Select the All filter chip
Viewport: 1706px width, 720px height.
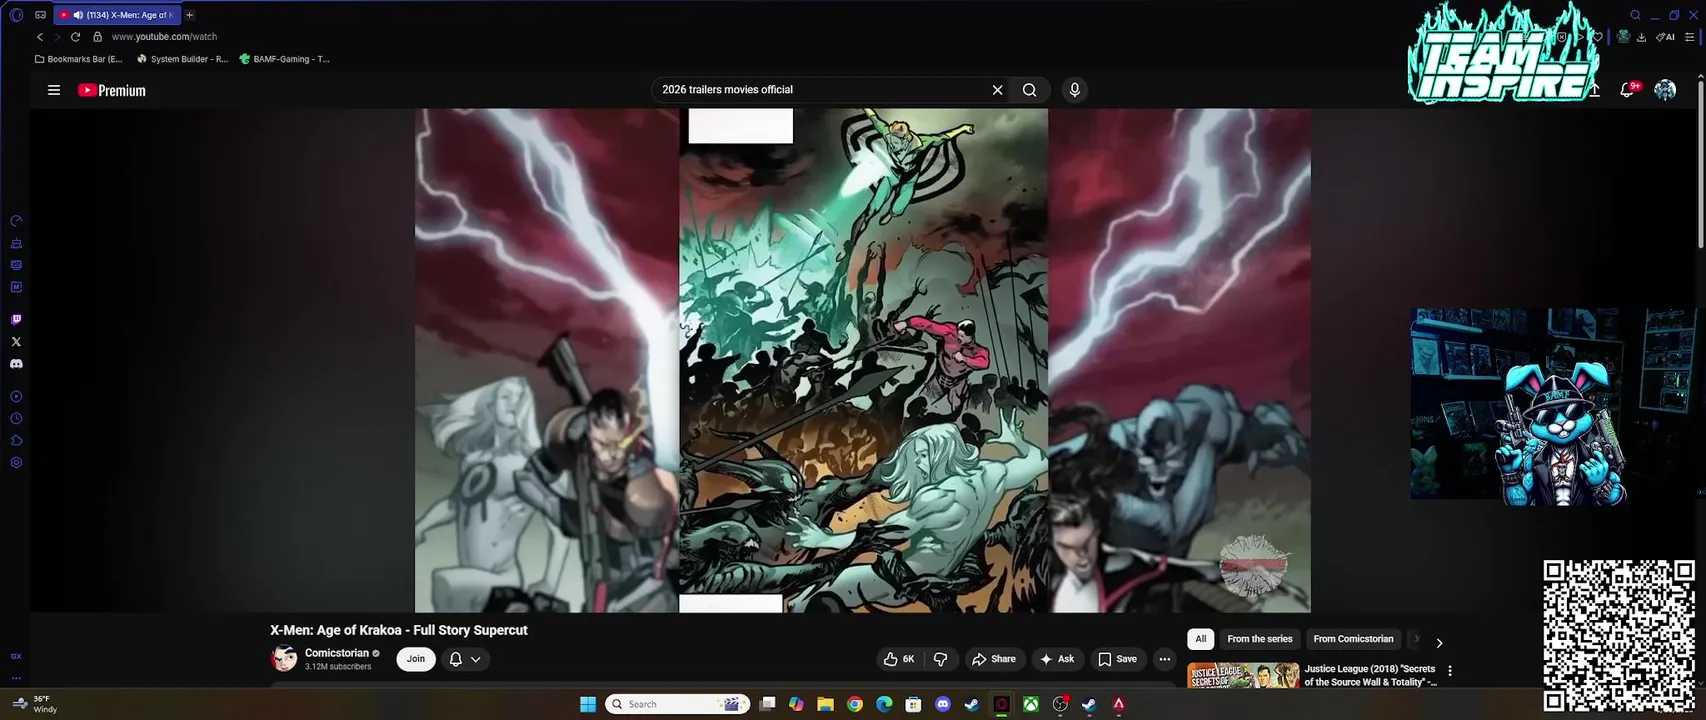[x=1201, y=639]
